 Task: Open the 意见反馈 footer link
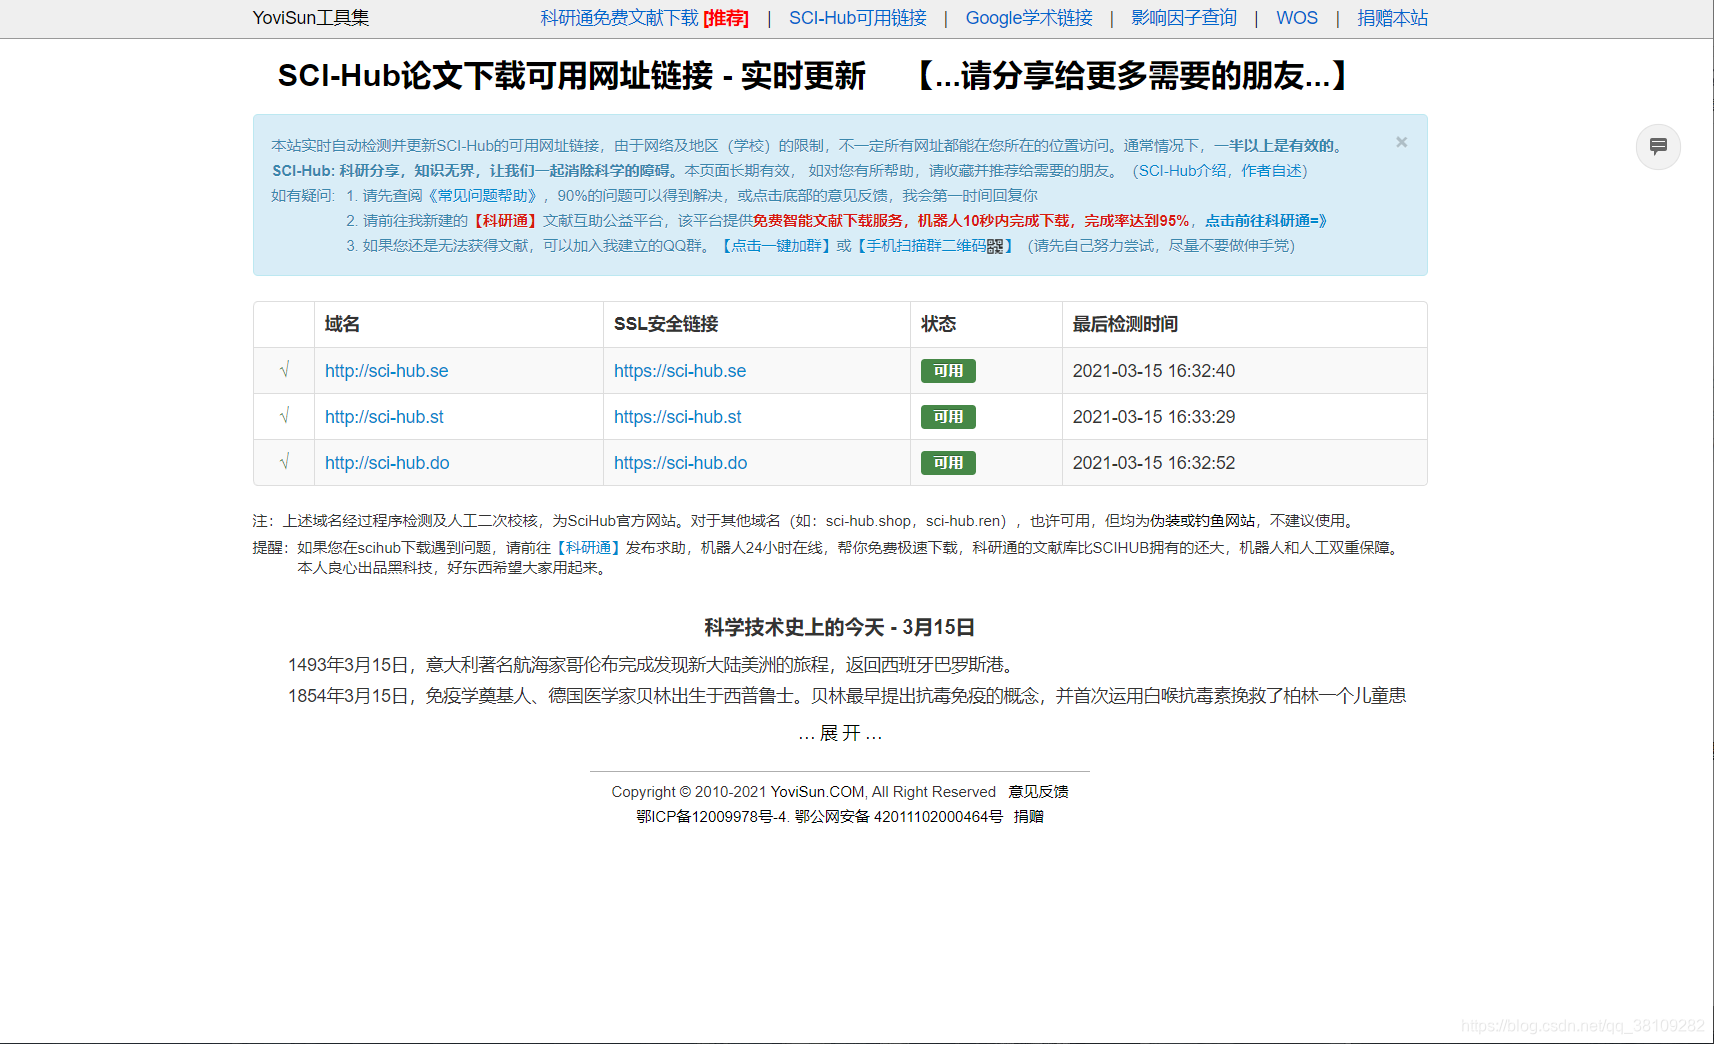(x=1038, y=792)
